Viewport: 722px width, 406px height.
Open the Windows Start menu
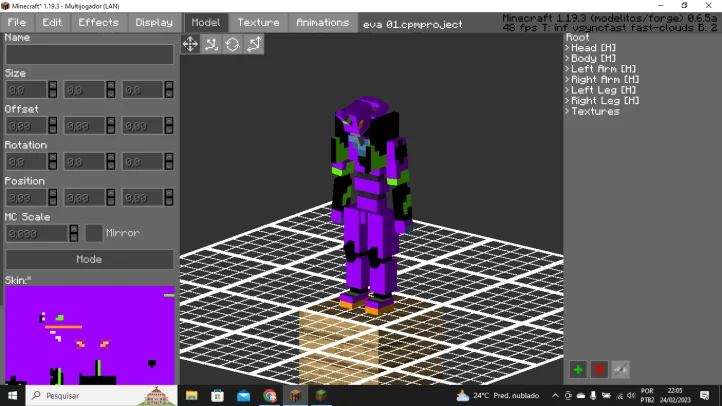(x=12, y=395)
